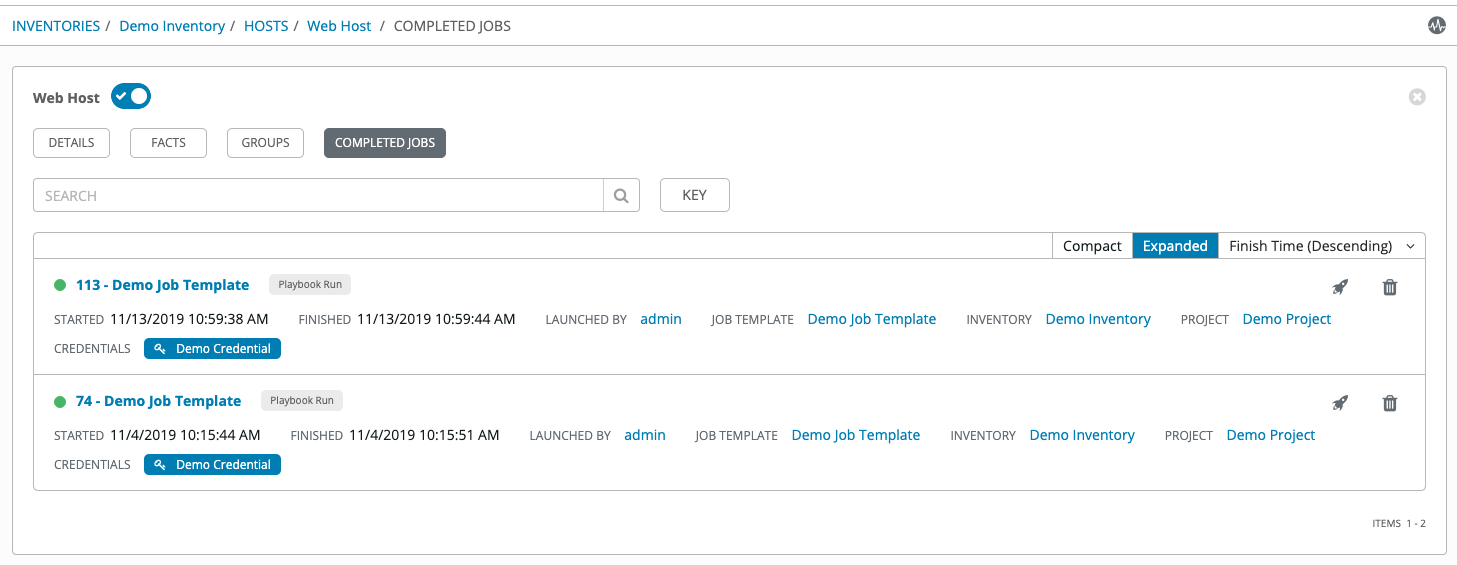
Task: Go to the Groups tab
Action: pyautogui.click(x=265, y=143)
